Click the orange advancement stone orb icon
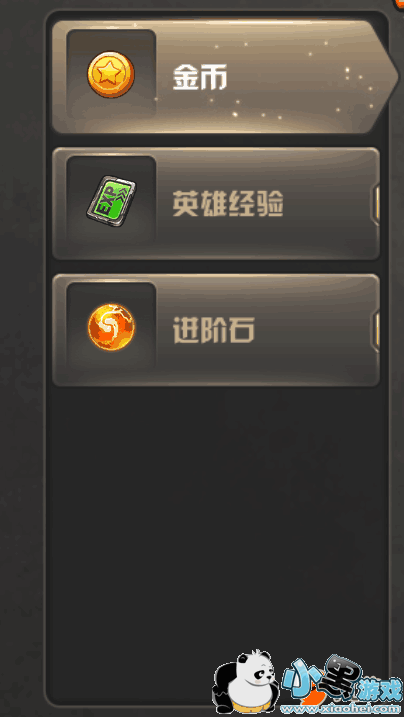 [111, 327]
